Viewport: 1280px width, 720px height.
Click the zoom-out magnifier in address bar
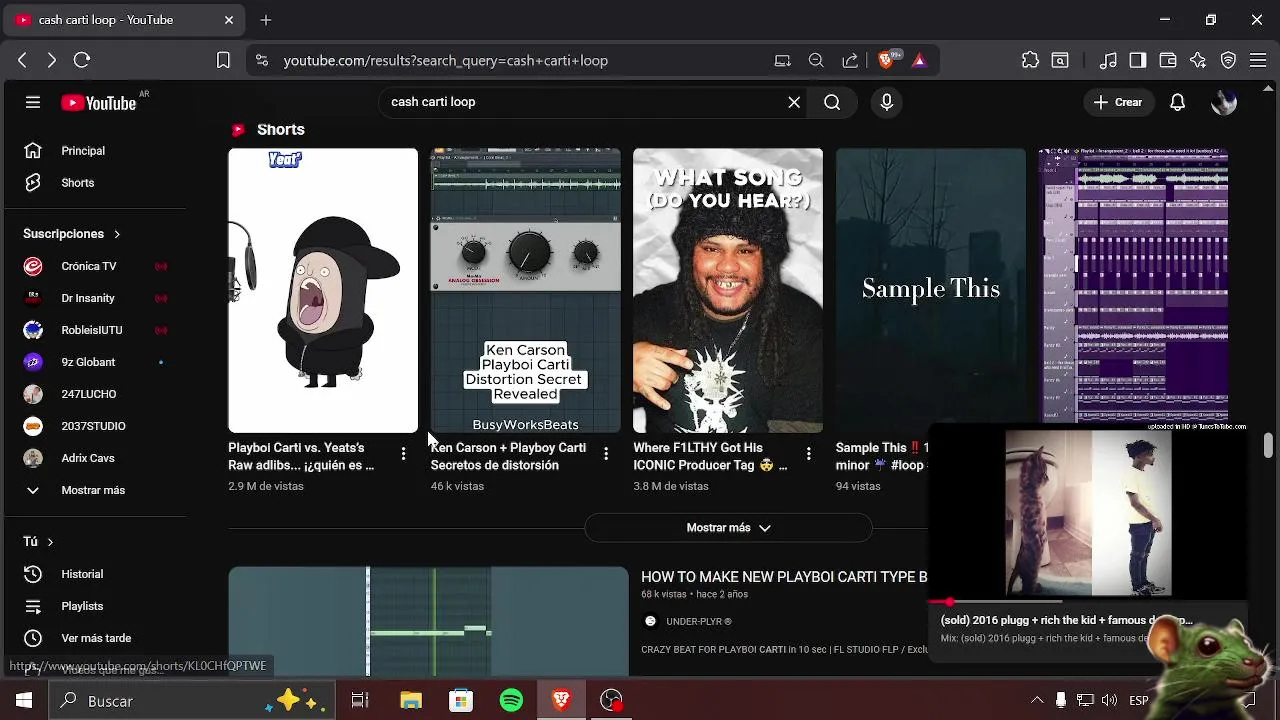[x=816, y=60]
